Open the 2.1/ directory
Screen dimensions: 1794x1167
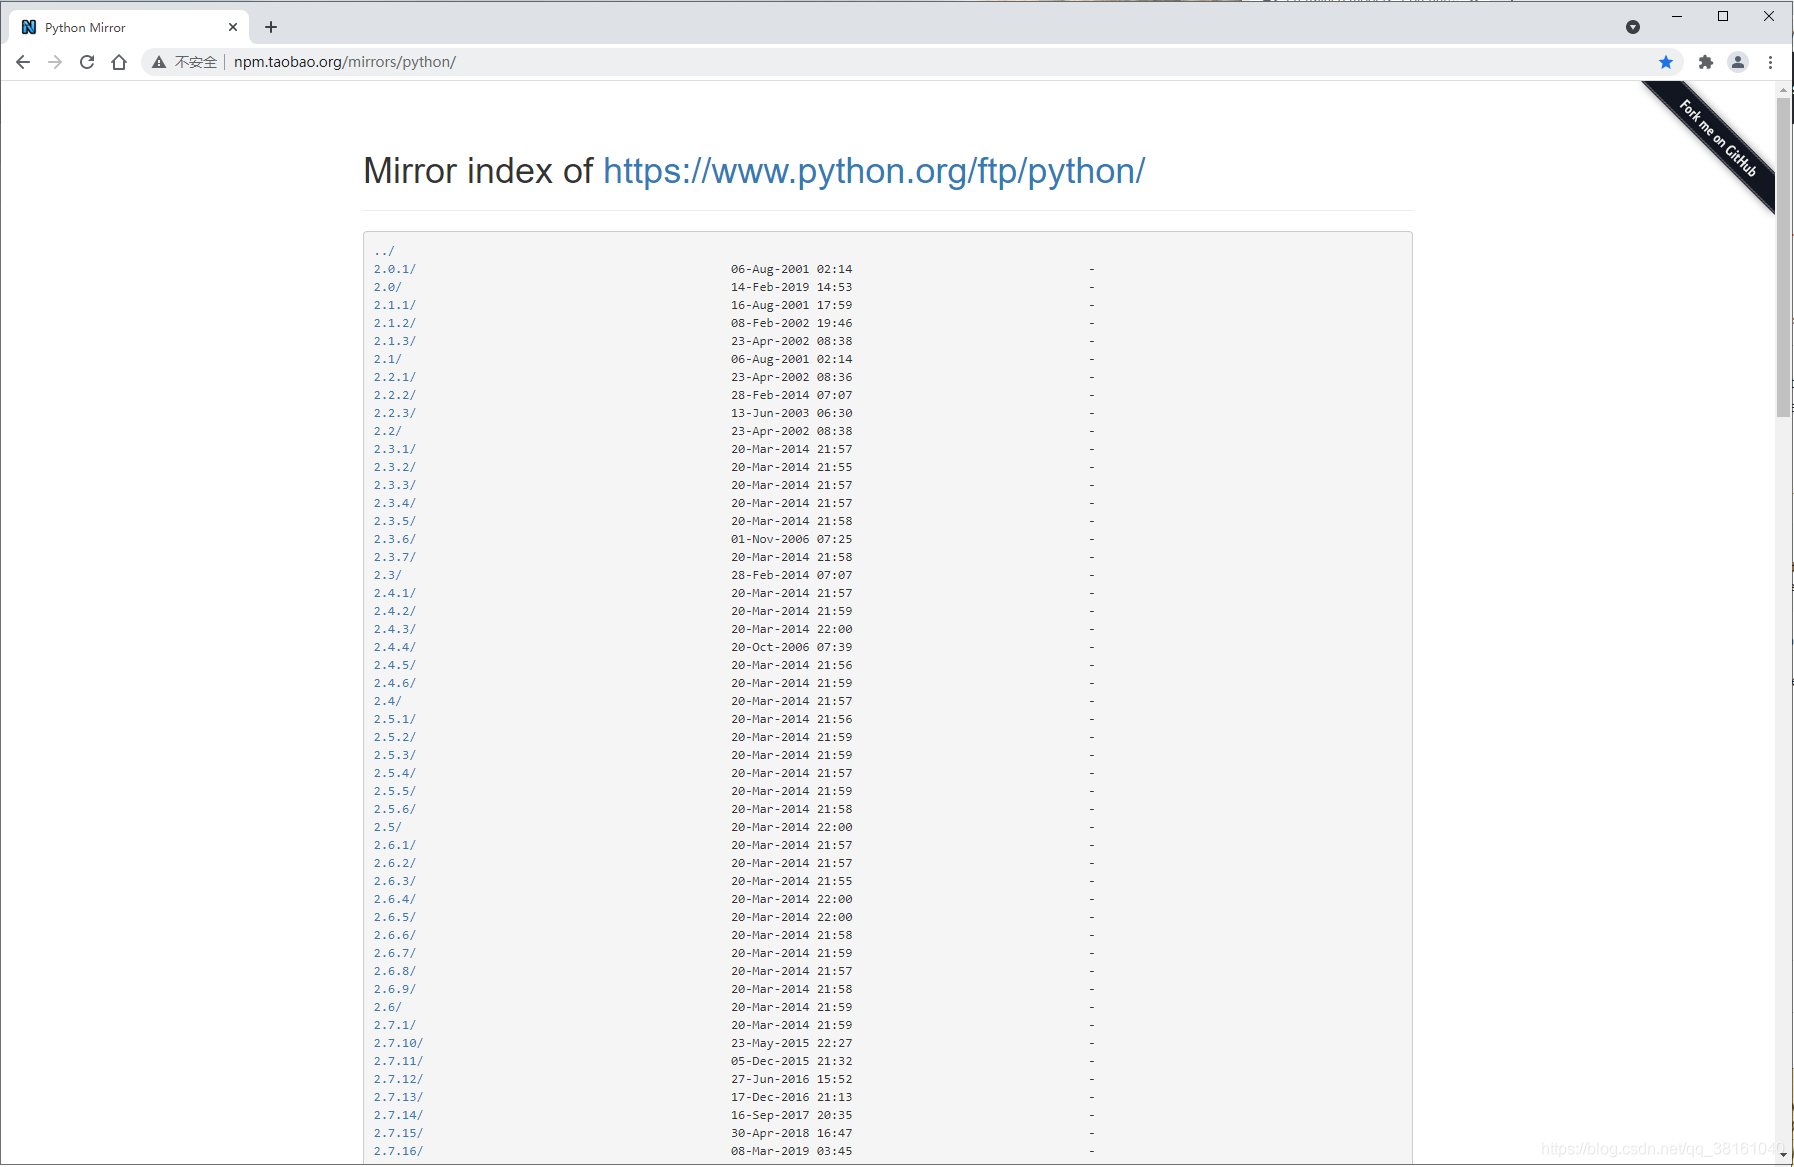tap(388, 359)
